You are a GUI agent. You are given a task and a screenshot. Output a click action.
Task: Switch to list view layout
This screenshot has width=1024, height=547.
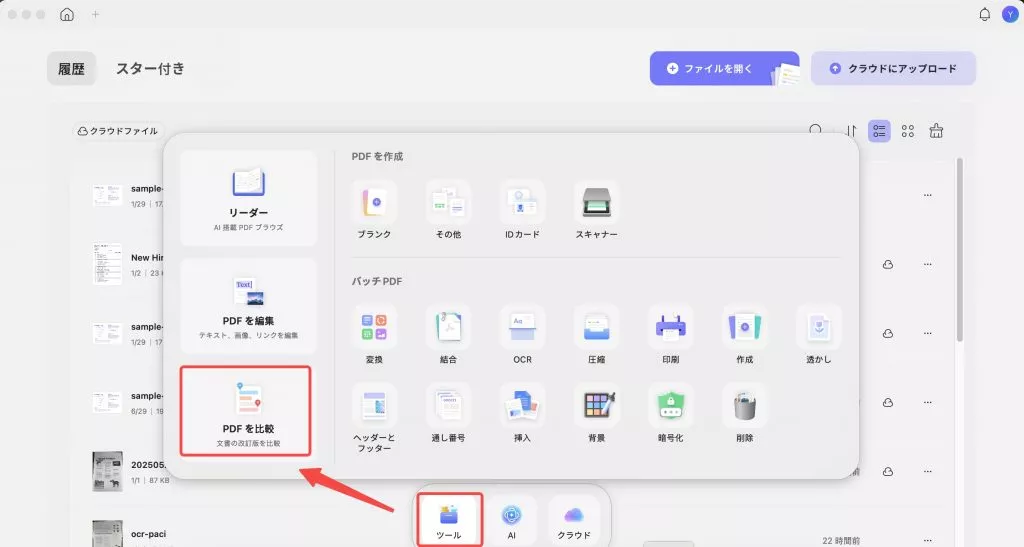pyautogui.click(x=879, y=131)
